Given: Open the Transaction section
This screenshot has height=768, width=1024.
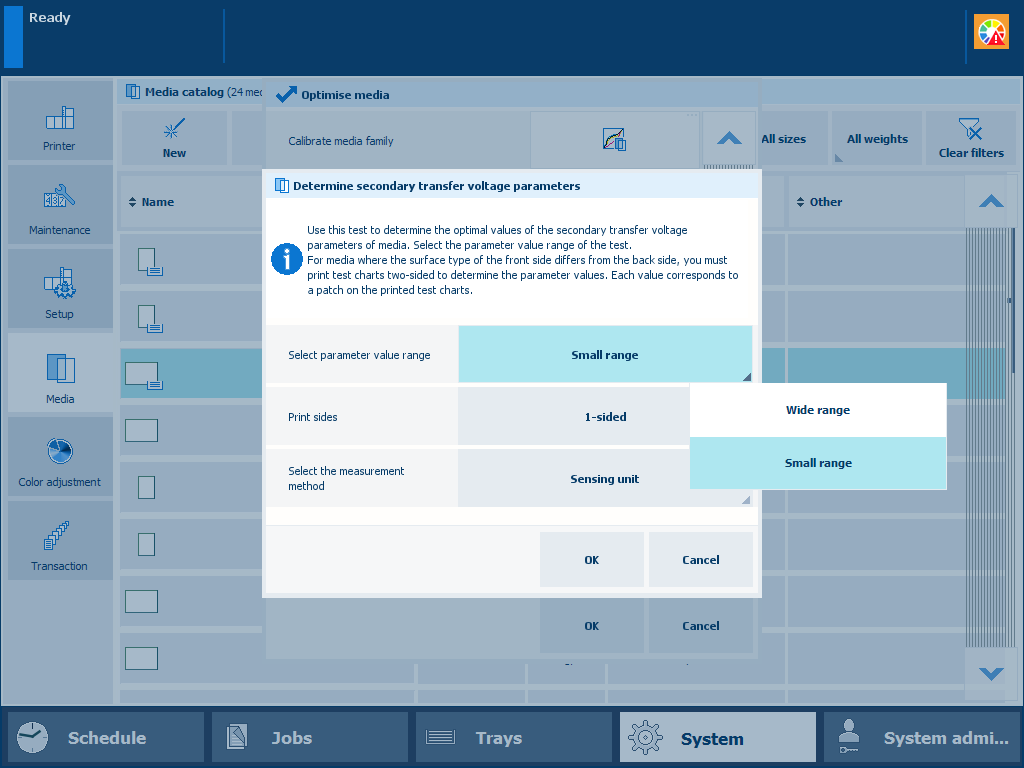Looking at the screenshot, I should (59, 541).
